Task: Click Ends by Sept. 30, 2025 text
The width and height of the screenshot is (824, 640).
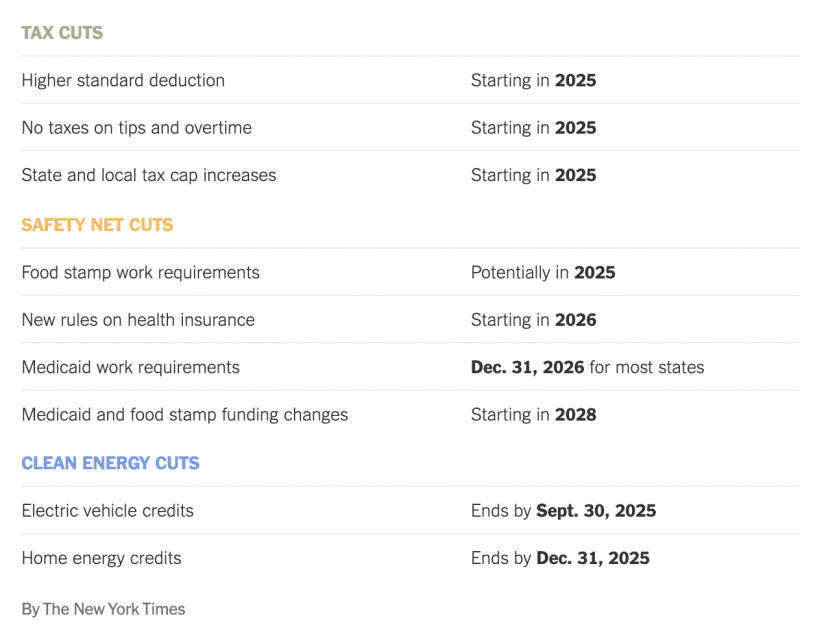Action: tap(563, 510)
